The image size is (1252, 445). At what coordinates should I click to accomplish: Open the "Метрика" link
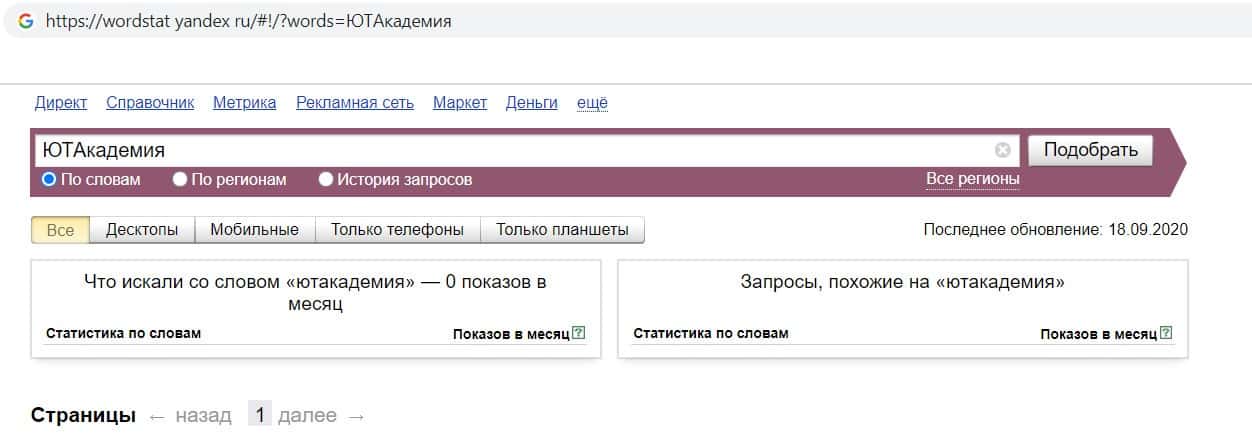click(x=244, y=102)
